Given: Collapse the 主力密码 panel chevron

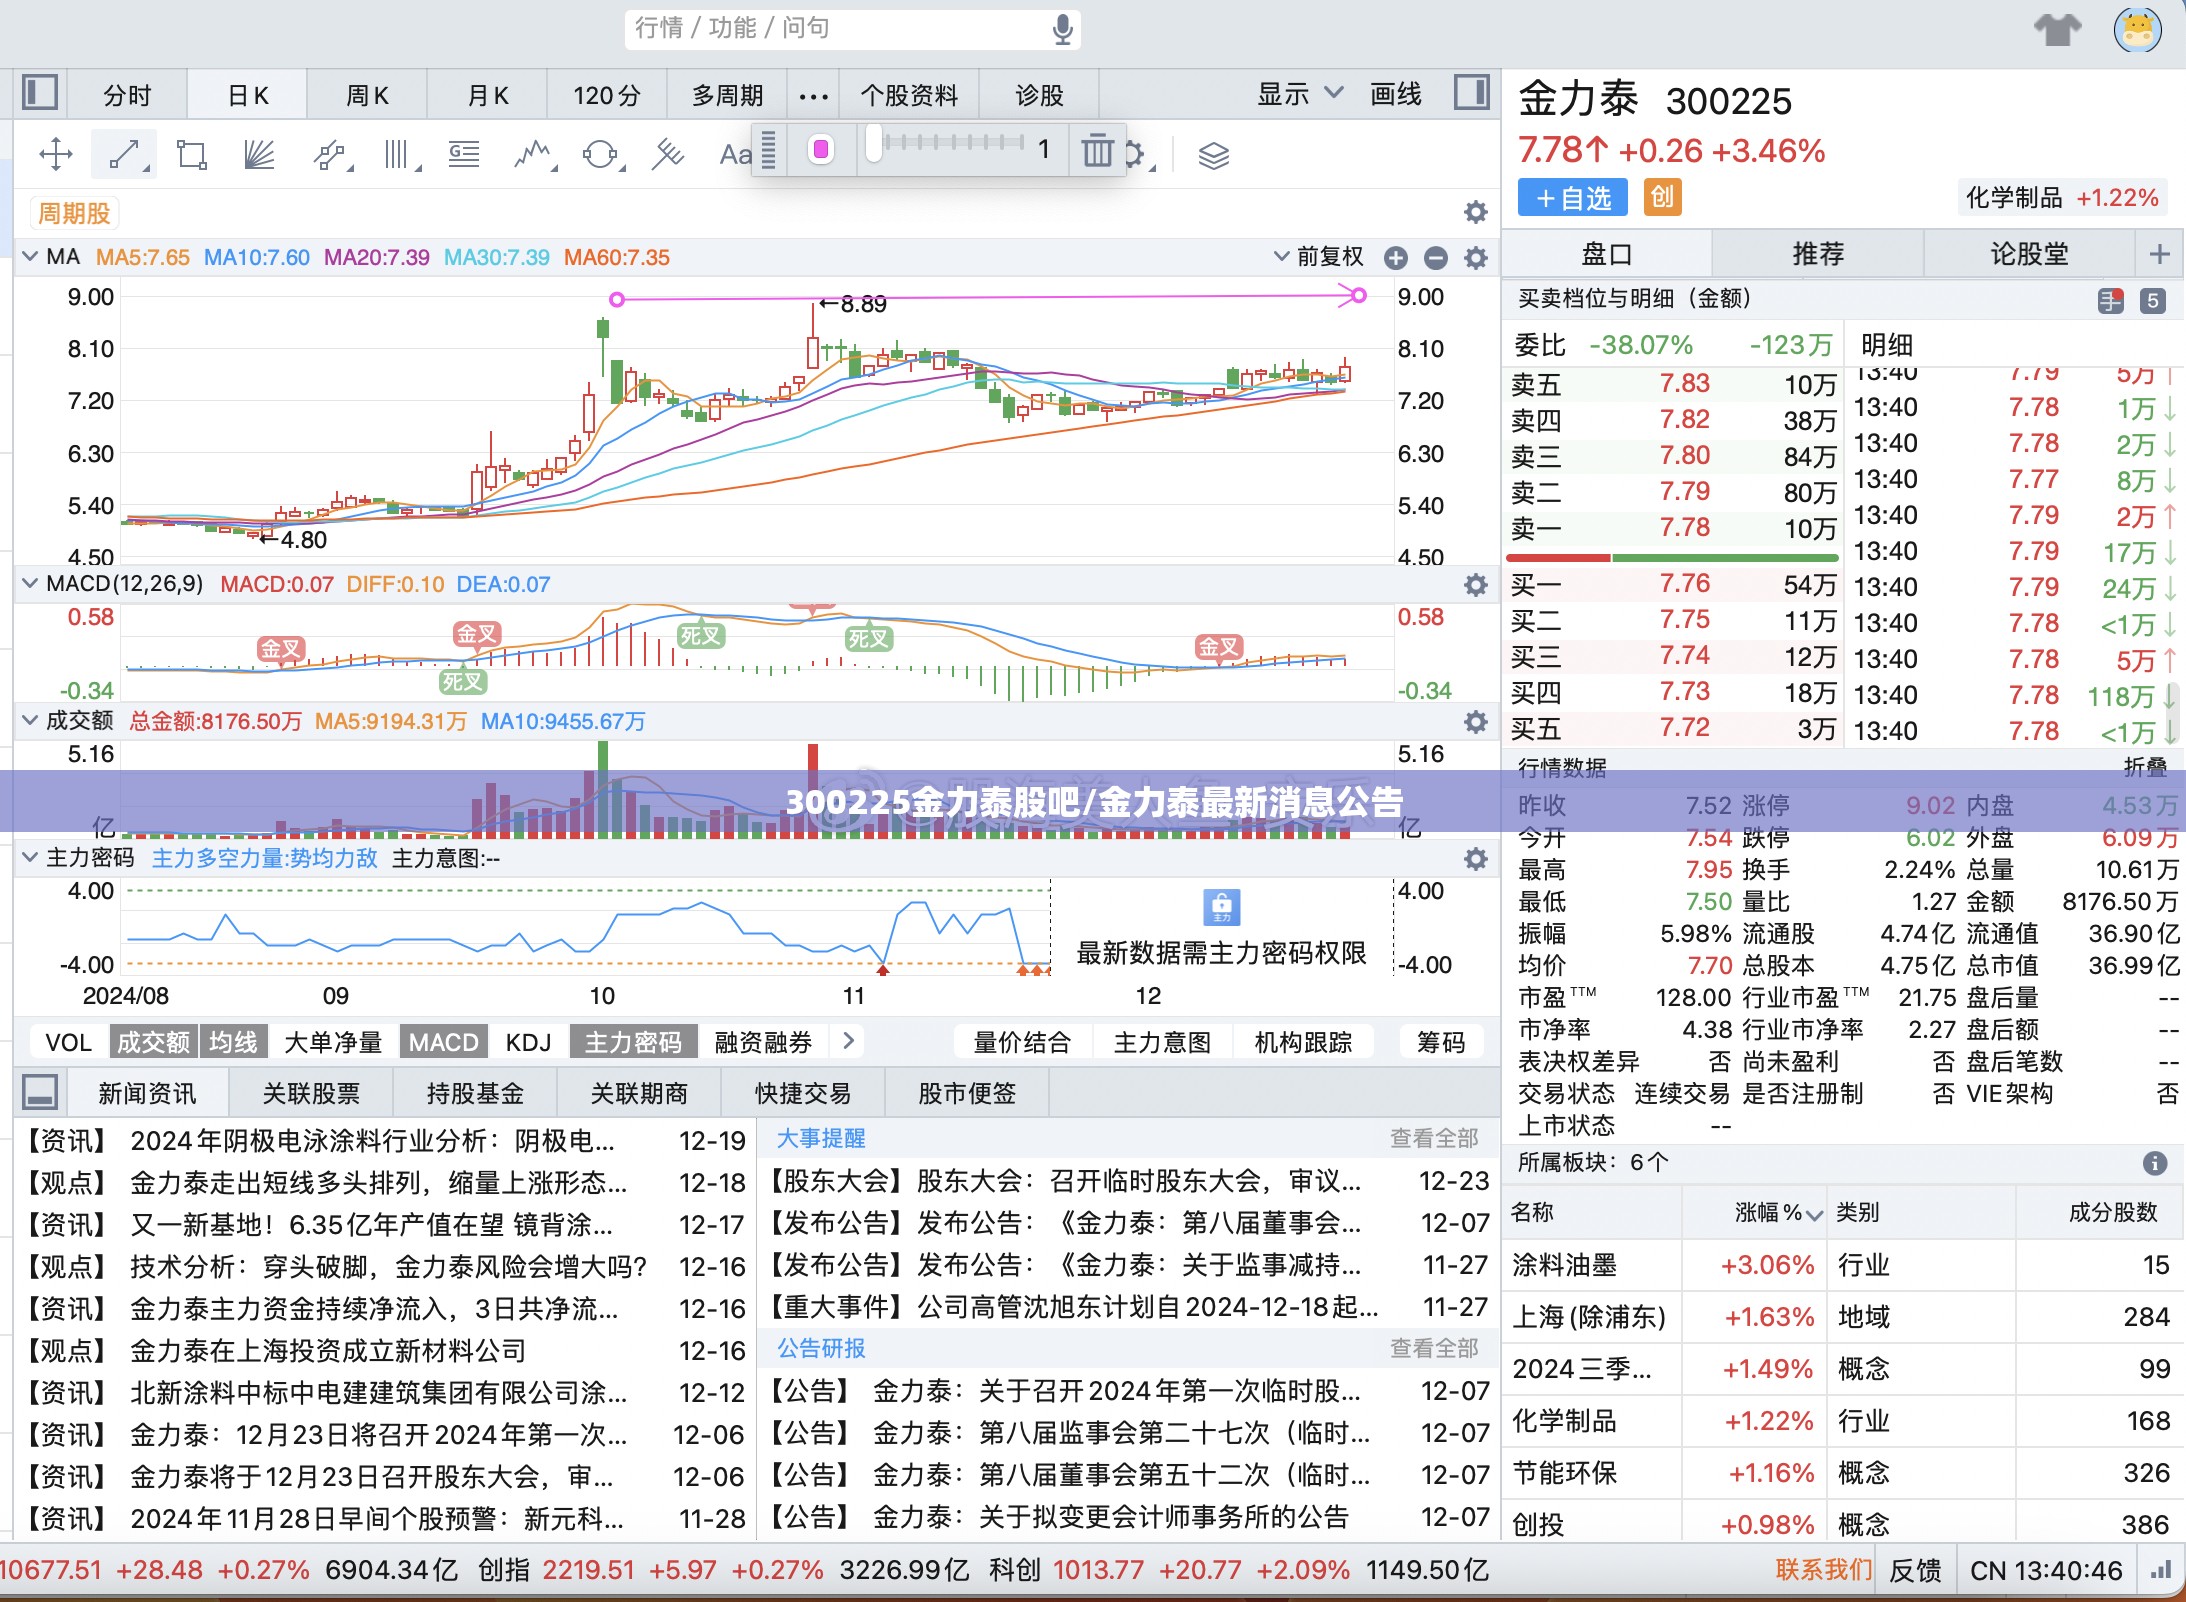Looking at the screenshot, I should 30,857.
